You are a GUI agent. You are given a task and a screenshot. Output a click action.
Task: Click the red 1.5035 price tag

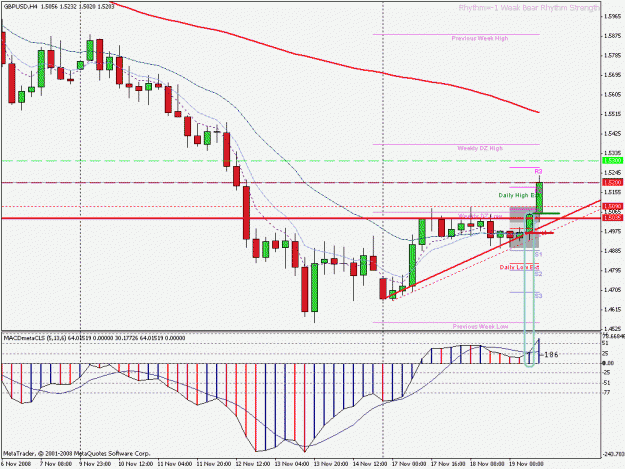click(611, 218)
